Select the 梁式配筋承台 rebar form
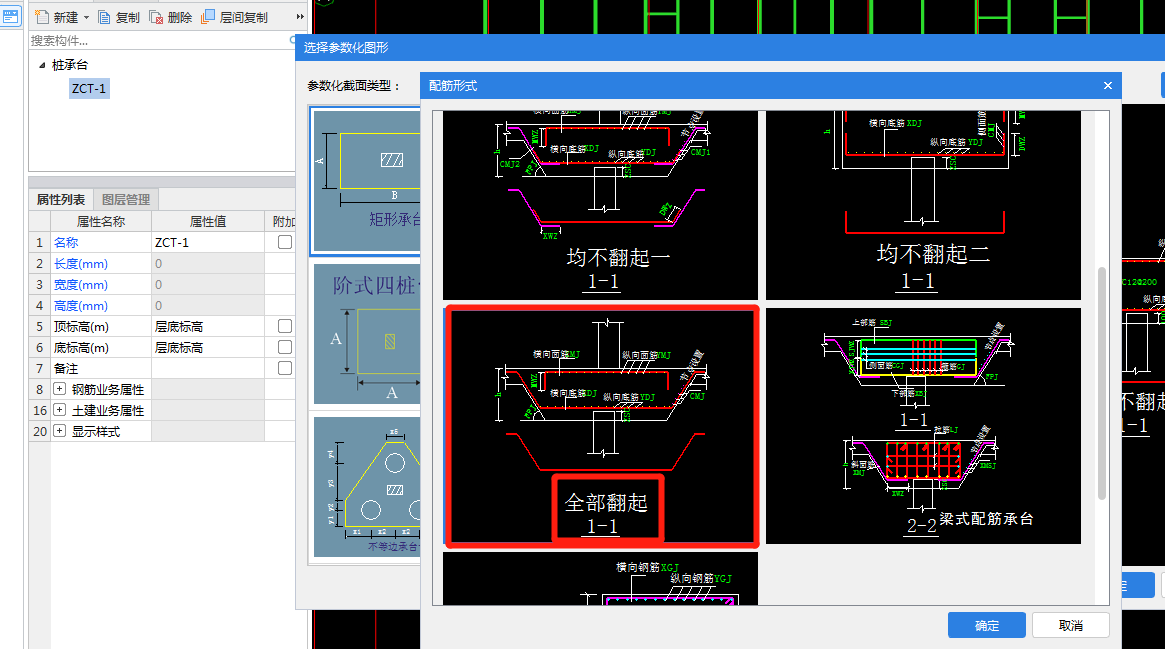1165x649 pixels. 924,426
